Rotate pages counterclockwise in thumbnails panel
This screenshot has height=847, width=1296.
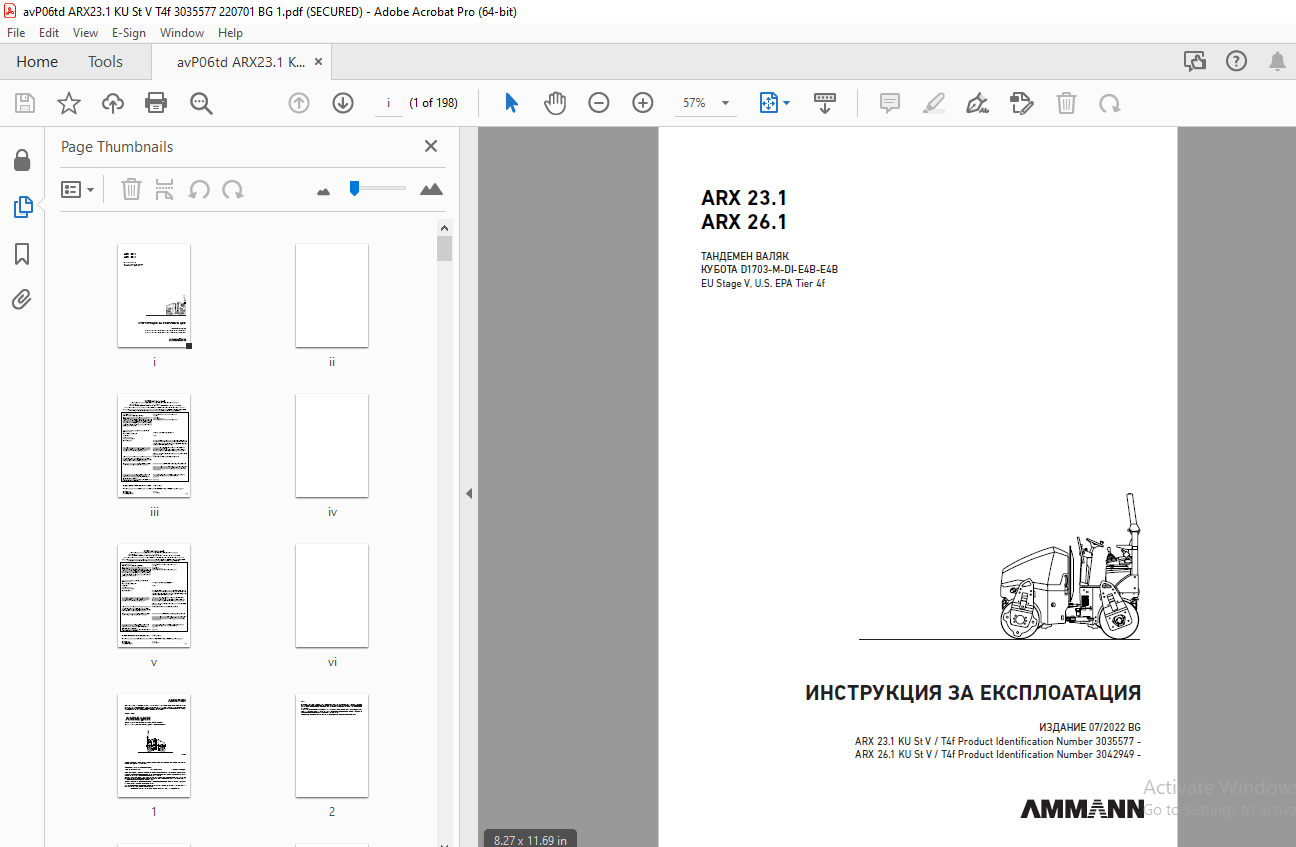point(199,189)
